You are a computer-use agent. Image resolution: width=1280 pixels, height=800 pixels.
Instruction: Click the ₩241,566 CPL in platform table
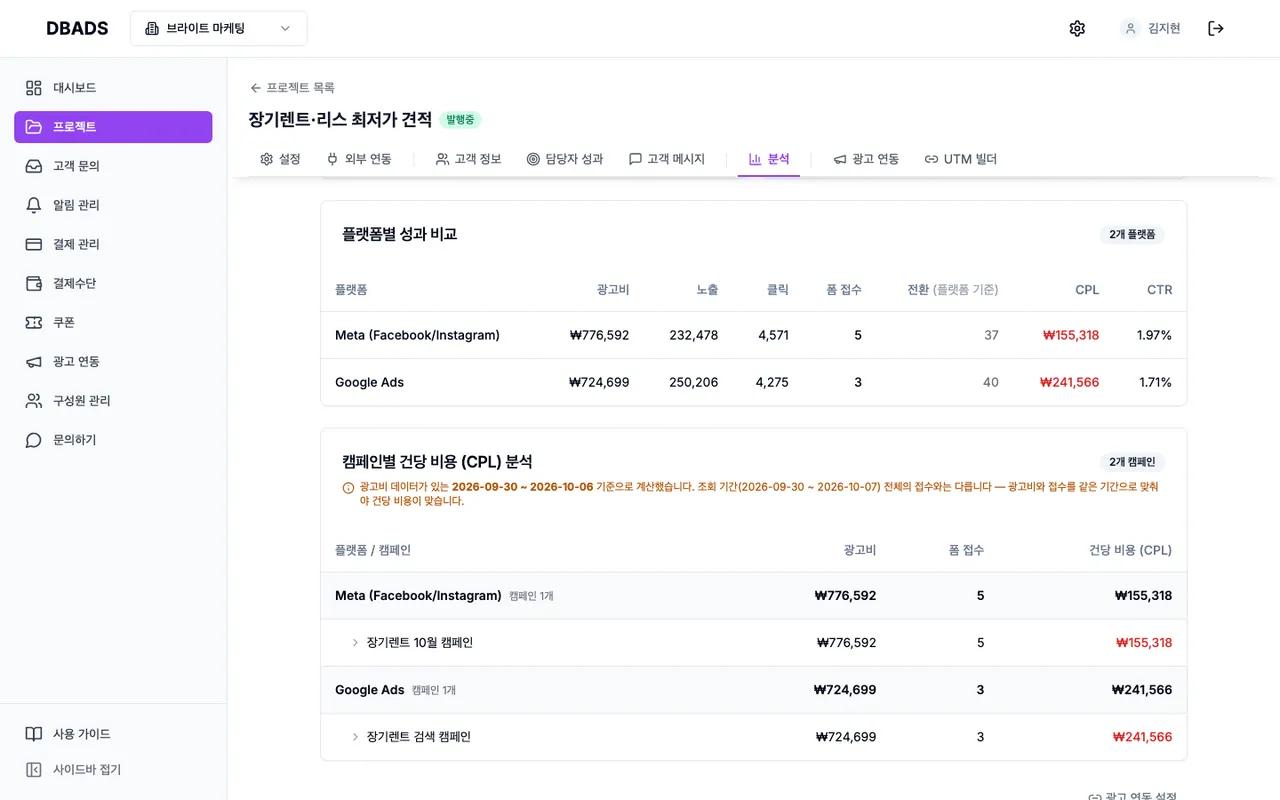tap(1070, 382)
